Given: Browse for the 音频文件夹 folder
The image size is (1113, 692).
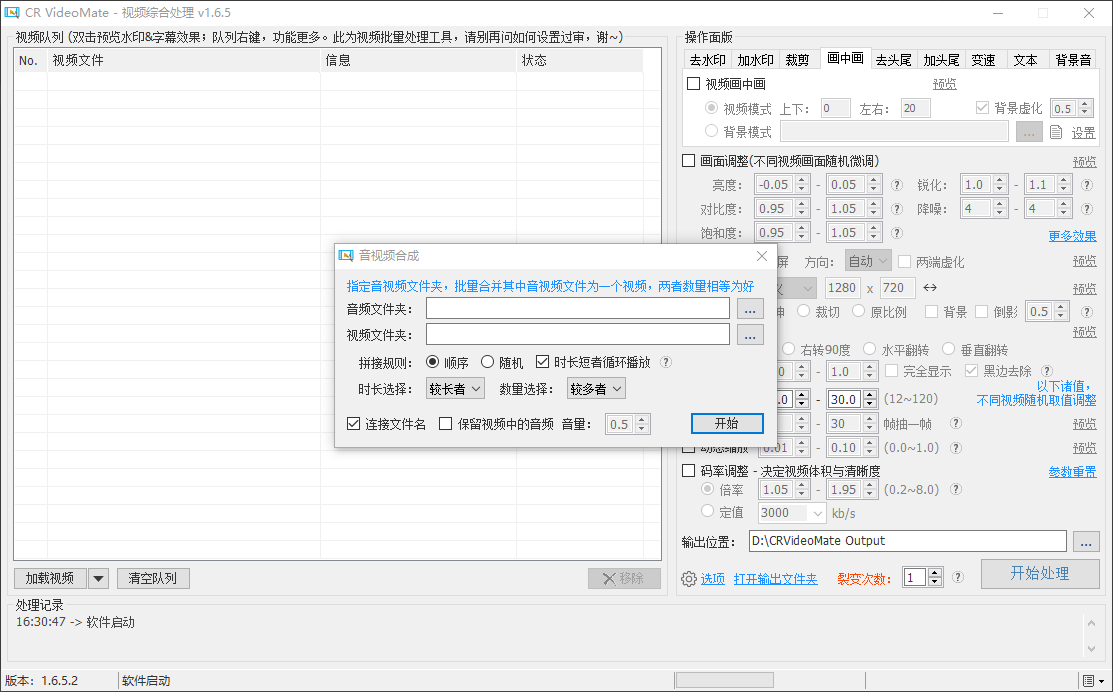Looking at the screenshot, I should [750, 309].
